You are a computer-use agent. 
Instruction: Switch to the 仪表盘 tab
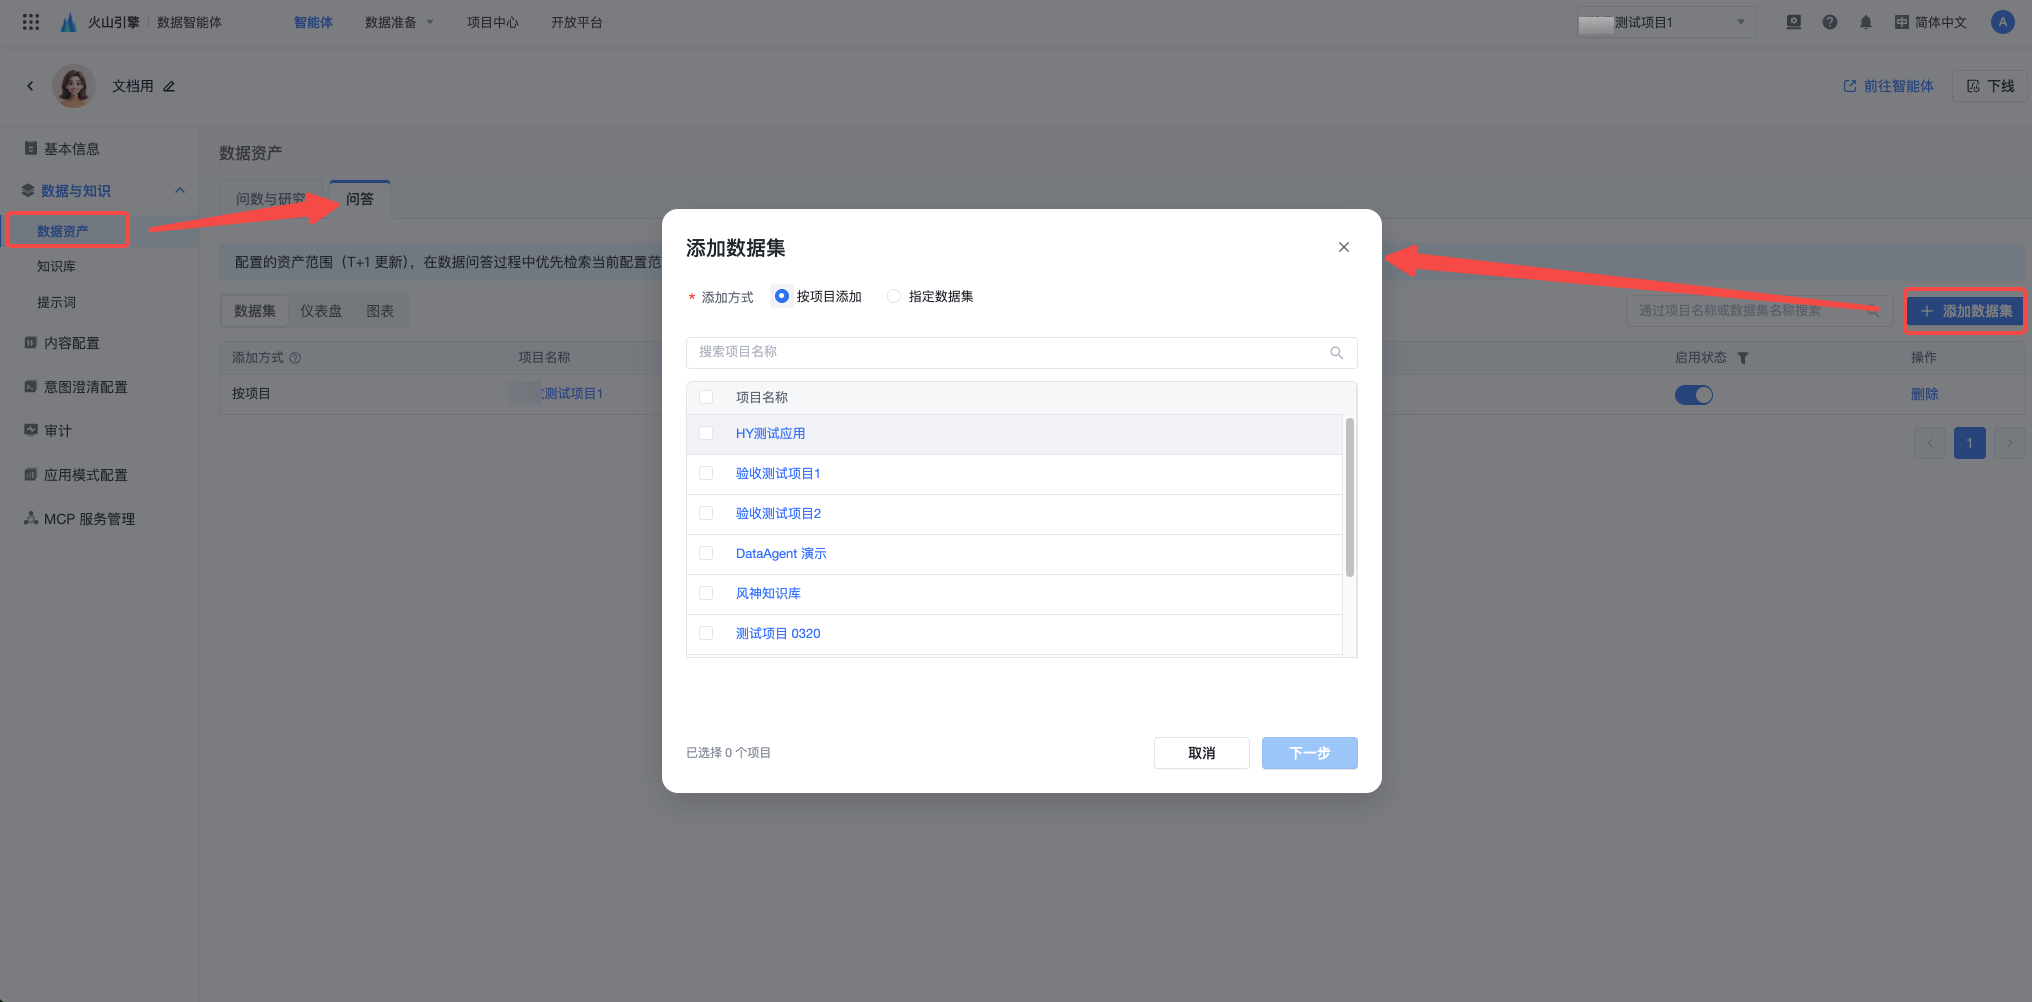tap(321, 311)
